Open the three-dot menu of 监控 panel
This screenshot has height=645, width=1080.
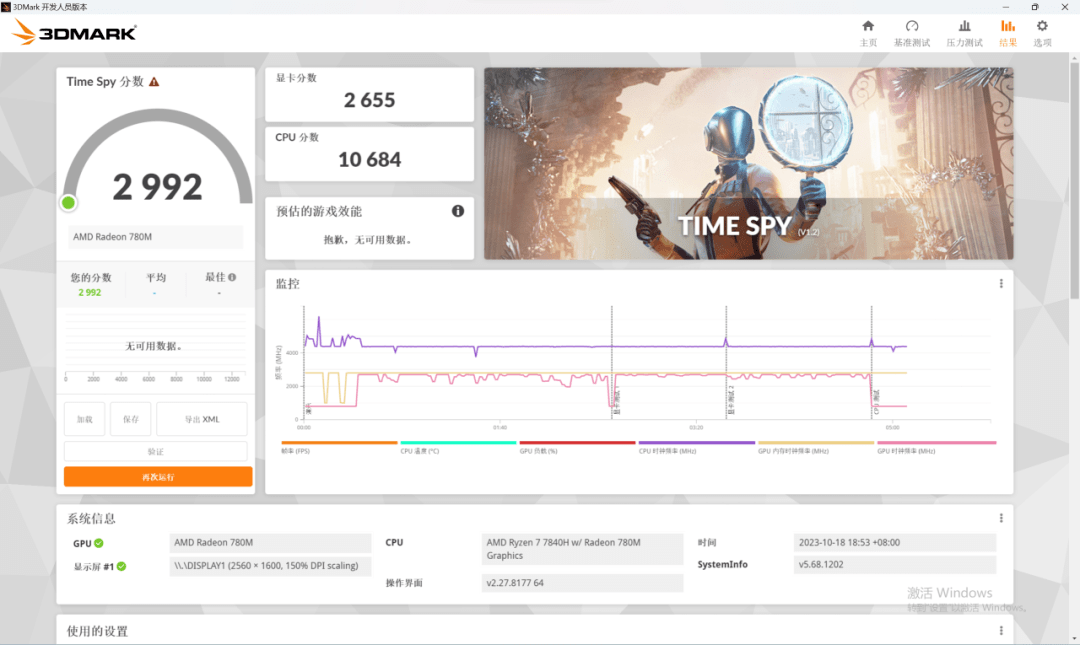pos(1001,283)
